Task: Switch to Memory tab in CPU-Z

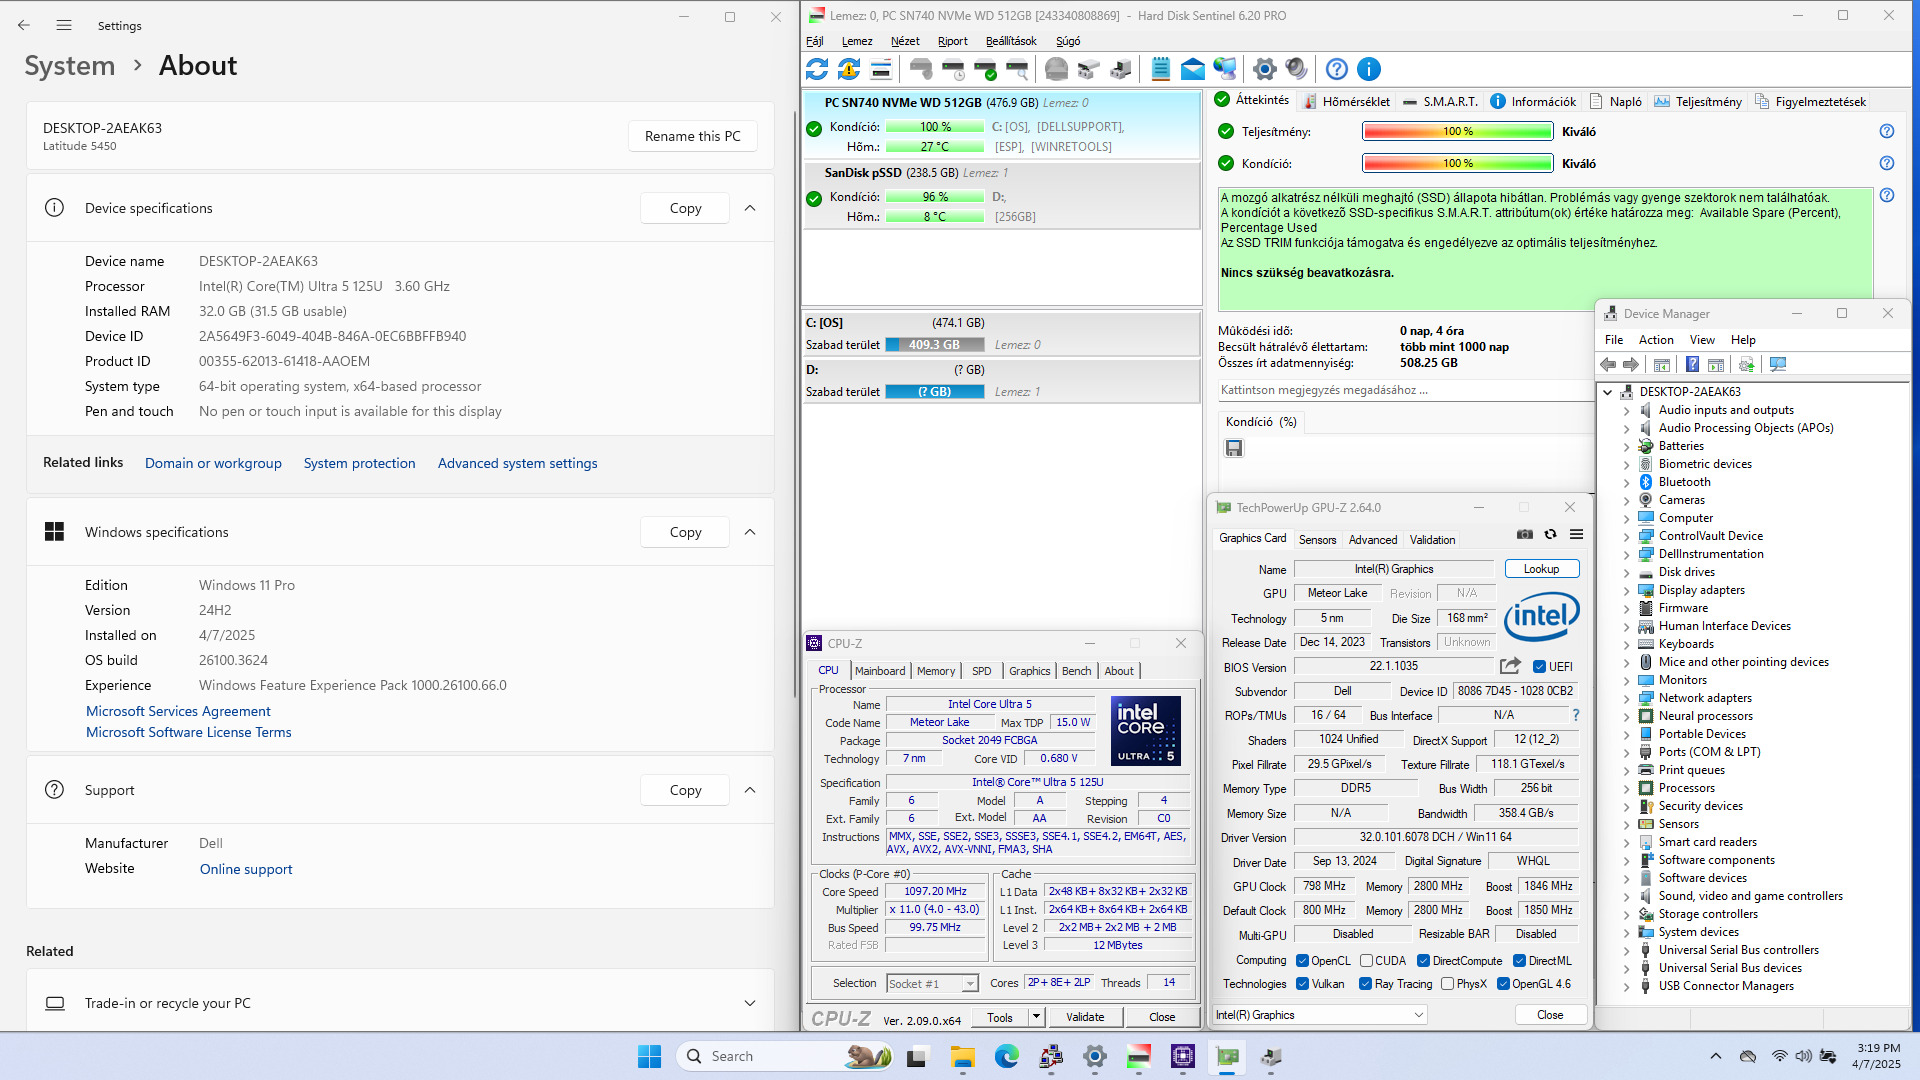Action: (x=935, y=671)
